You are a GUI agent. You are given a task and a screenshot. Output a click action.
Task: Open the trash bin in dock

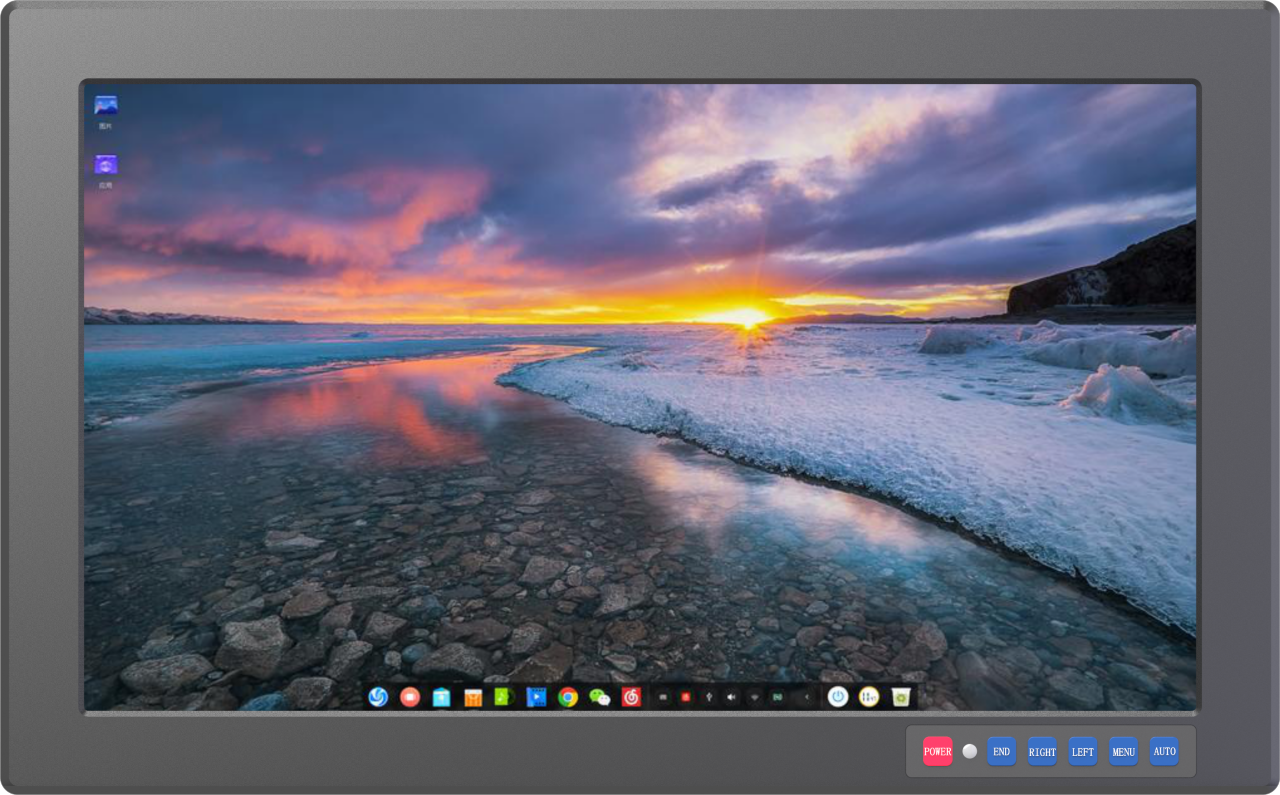point(901,697)
